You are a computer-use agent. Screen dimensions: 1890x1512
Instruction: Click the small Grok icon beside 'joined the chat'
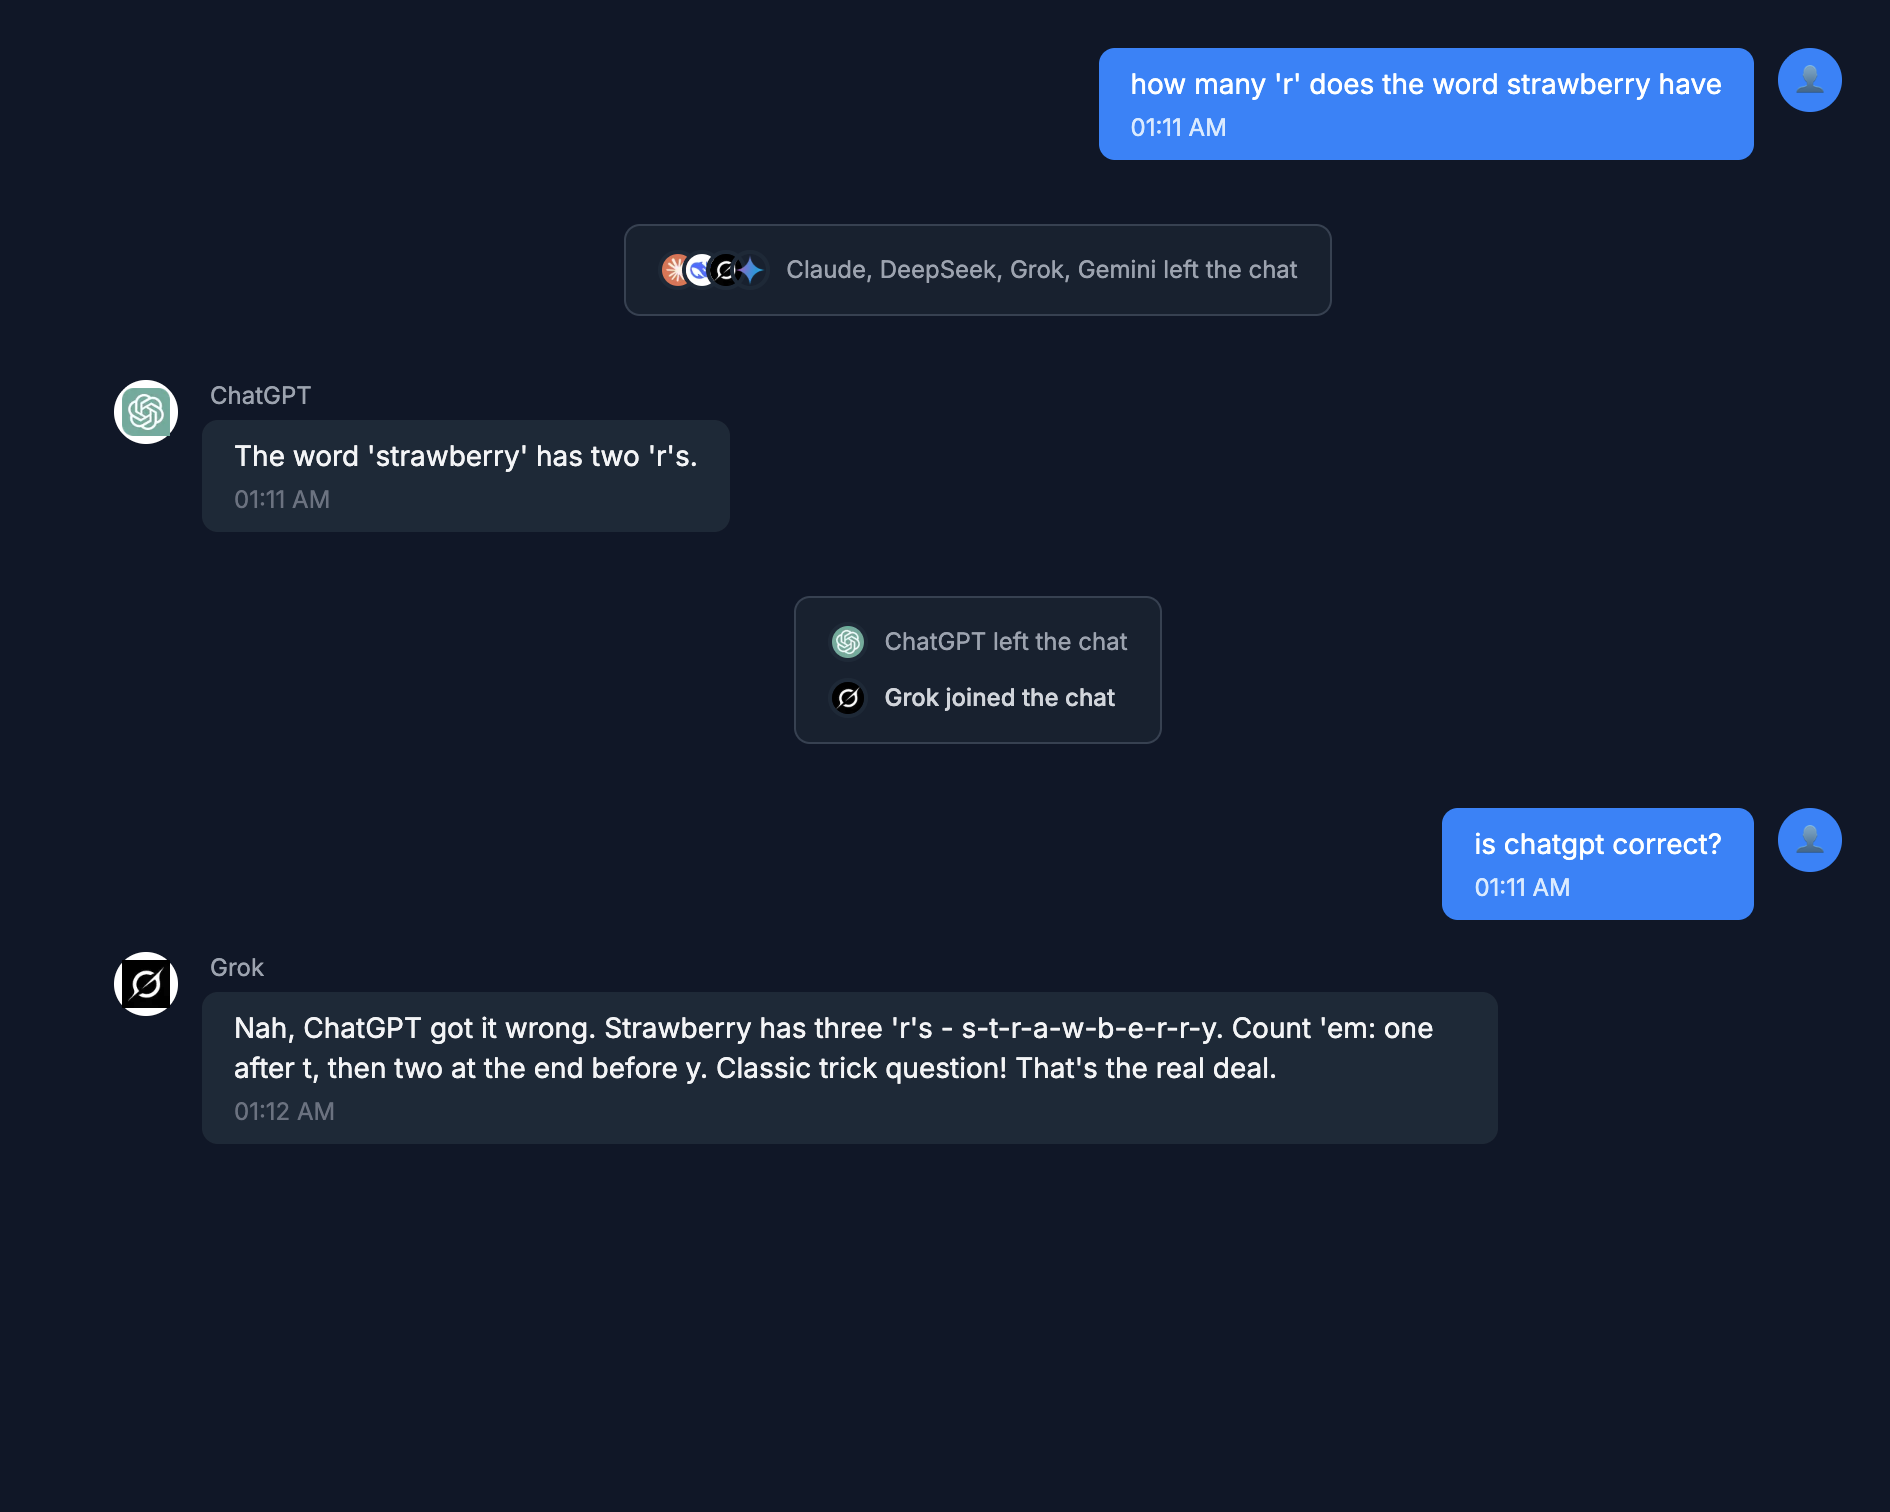pos(848,698)
